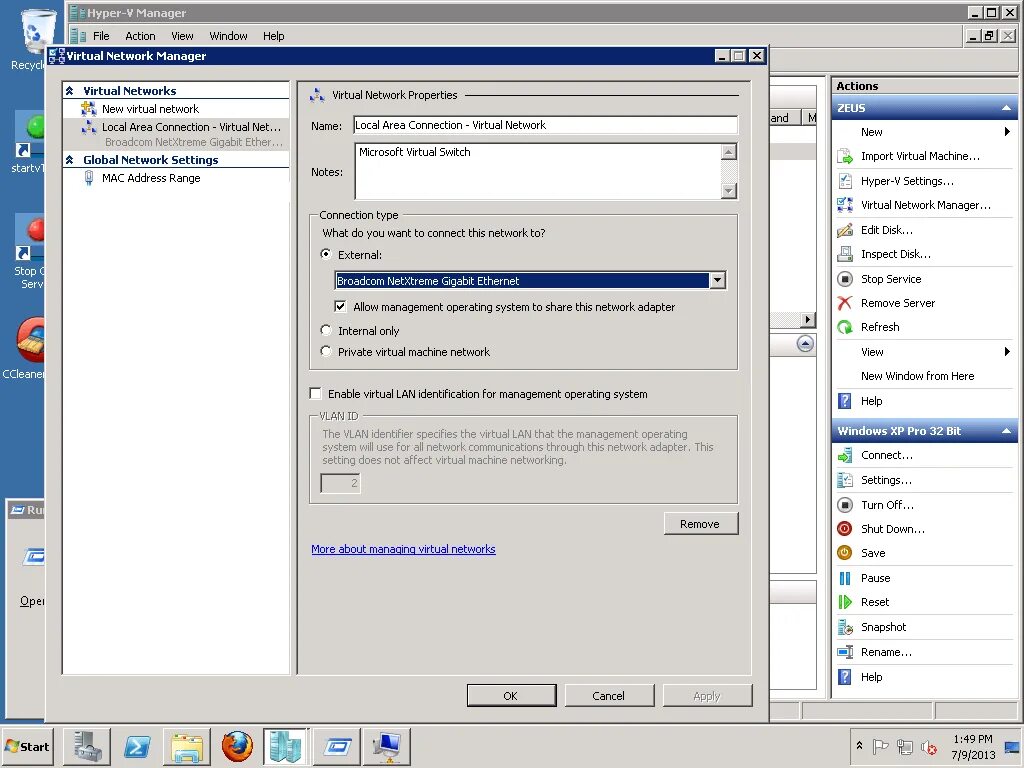This screenshot has height=768, width=1024.
Task: Click right arrow of horizontal scrollbar behind dialog
Action: pyautogui.click(x=808, y=320)
